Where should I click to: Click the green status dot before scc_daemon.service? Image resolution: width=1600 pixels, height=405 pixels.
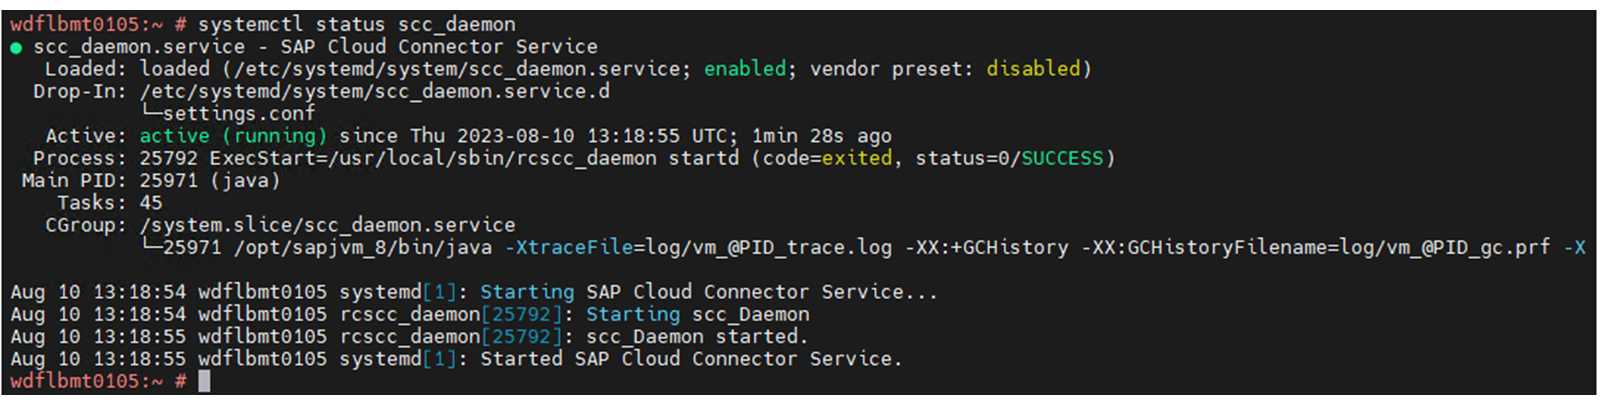[16, 48]
